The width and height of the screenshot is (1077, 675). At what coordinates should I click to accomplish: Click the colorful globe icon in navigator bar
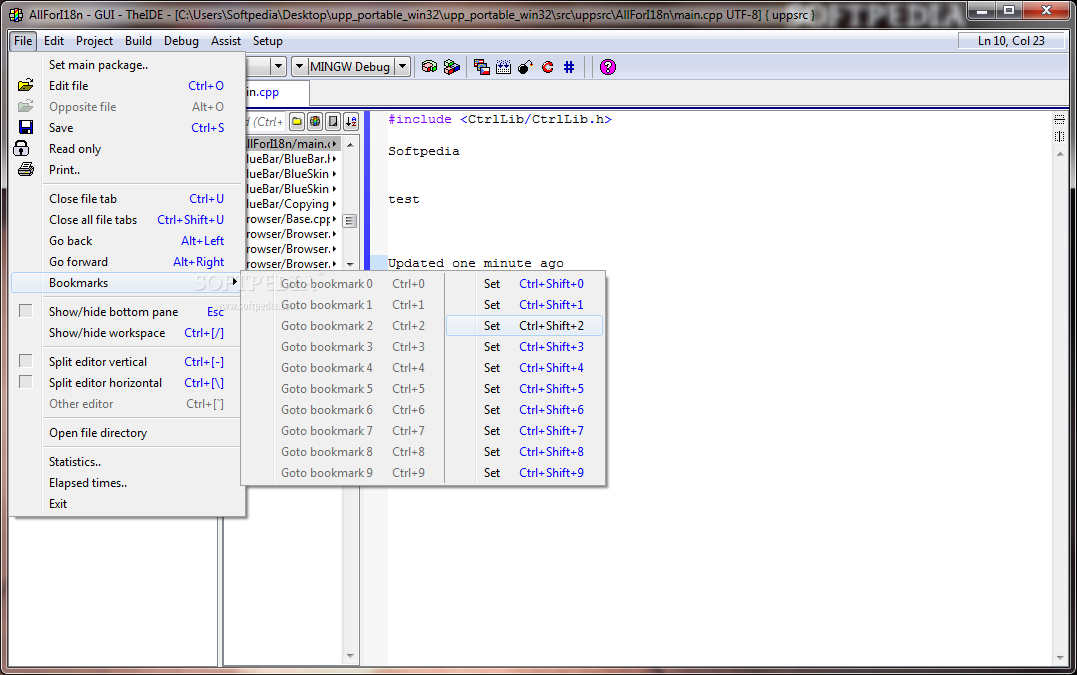coord(315,122)
